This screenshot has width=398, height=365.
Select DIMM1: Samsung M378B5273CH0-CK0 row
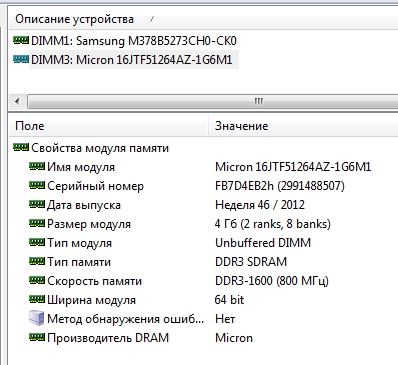pos(134,41)
